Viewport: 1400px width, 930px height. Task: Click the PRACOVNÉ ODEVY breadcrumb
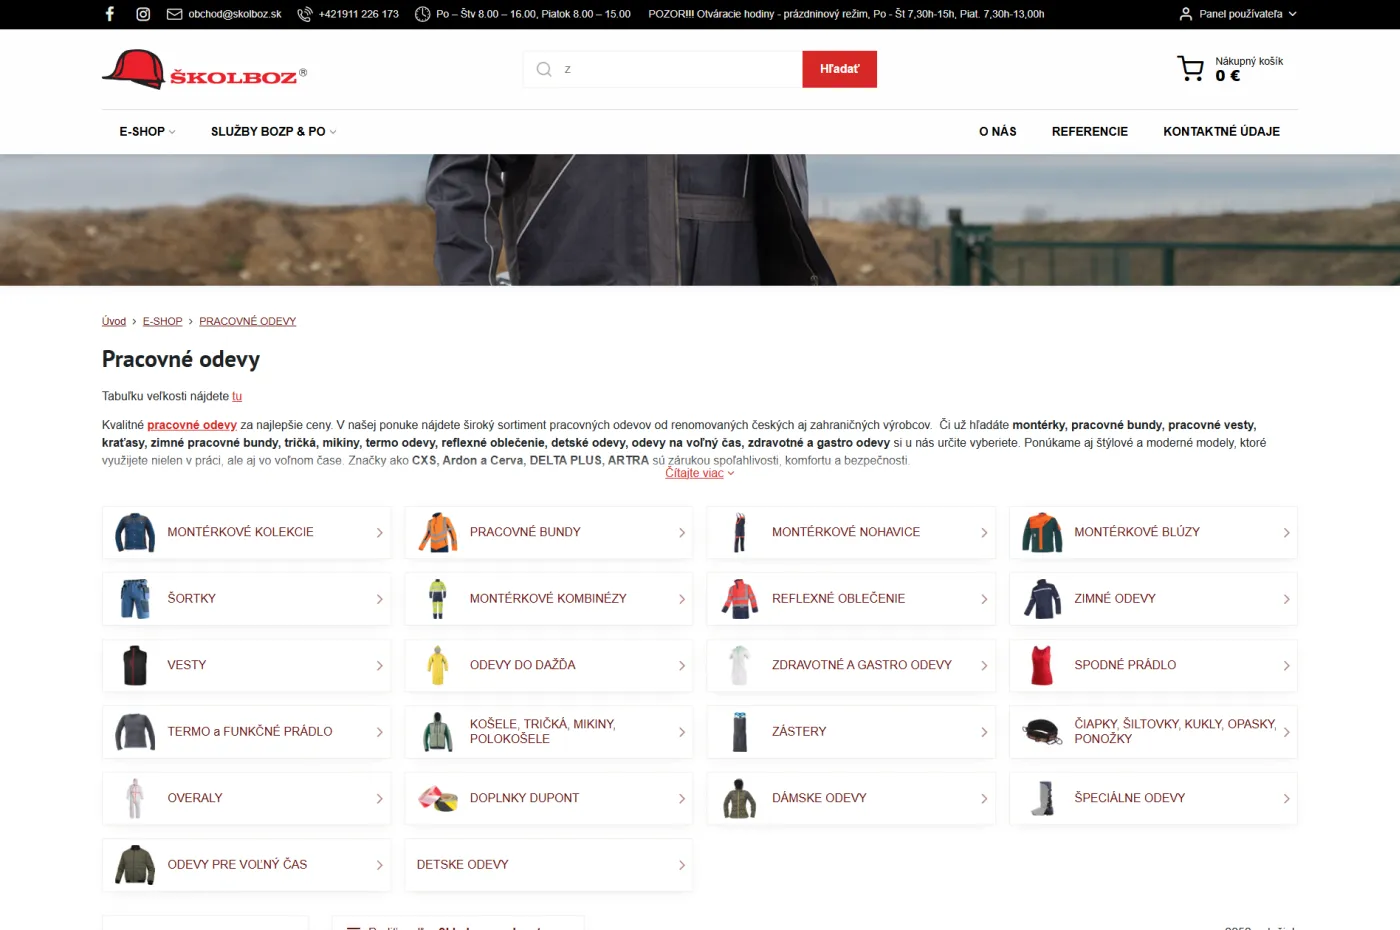(x=247, y=321)
